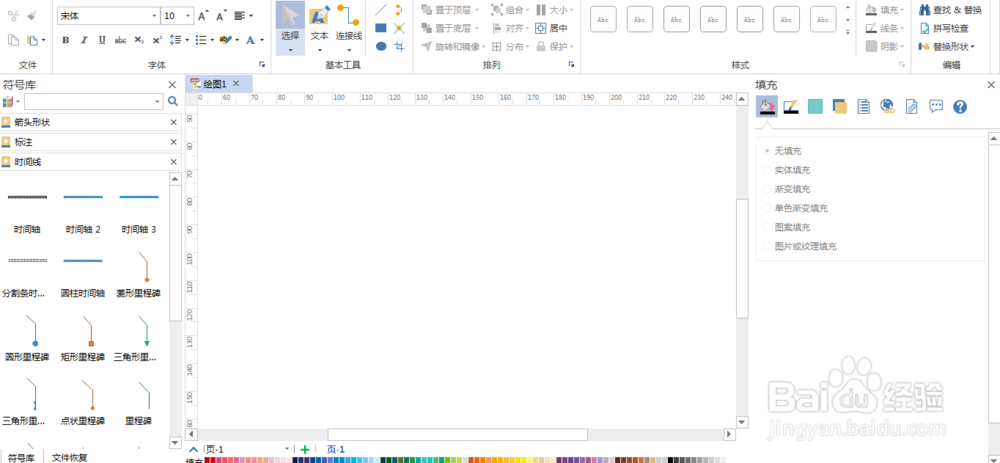This screenshot has width=1000, height=463.
Task: Open the font size 10 dropdown
Action: pyautogui.click(x=188, y=16)
